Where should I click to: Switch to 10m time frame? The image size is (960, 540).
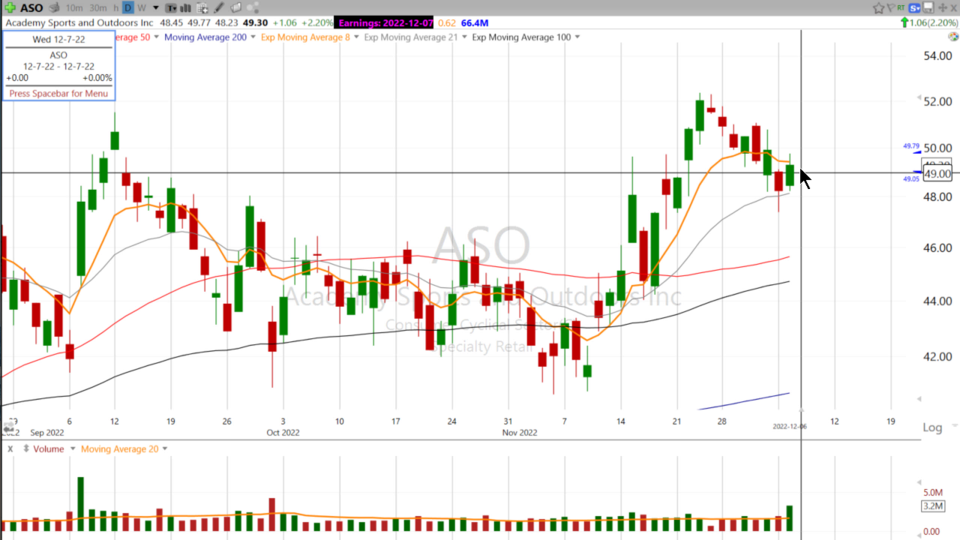point(74,8)
